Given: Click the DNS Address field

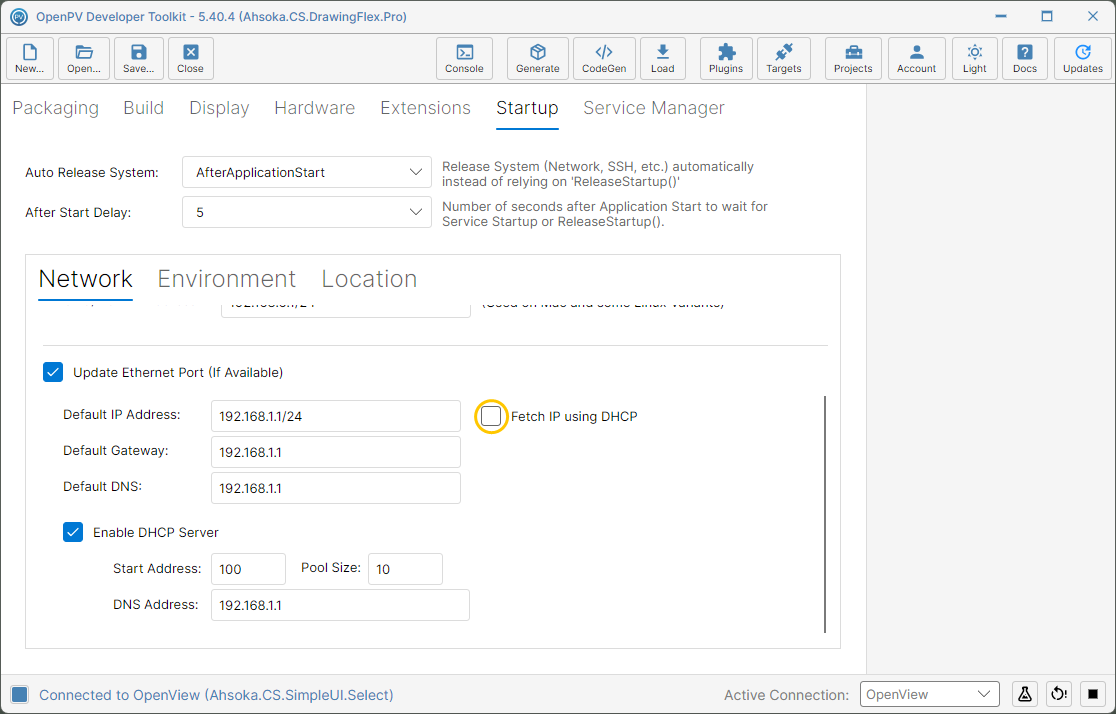Looking at the screenshot, I should point(340,605).
